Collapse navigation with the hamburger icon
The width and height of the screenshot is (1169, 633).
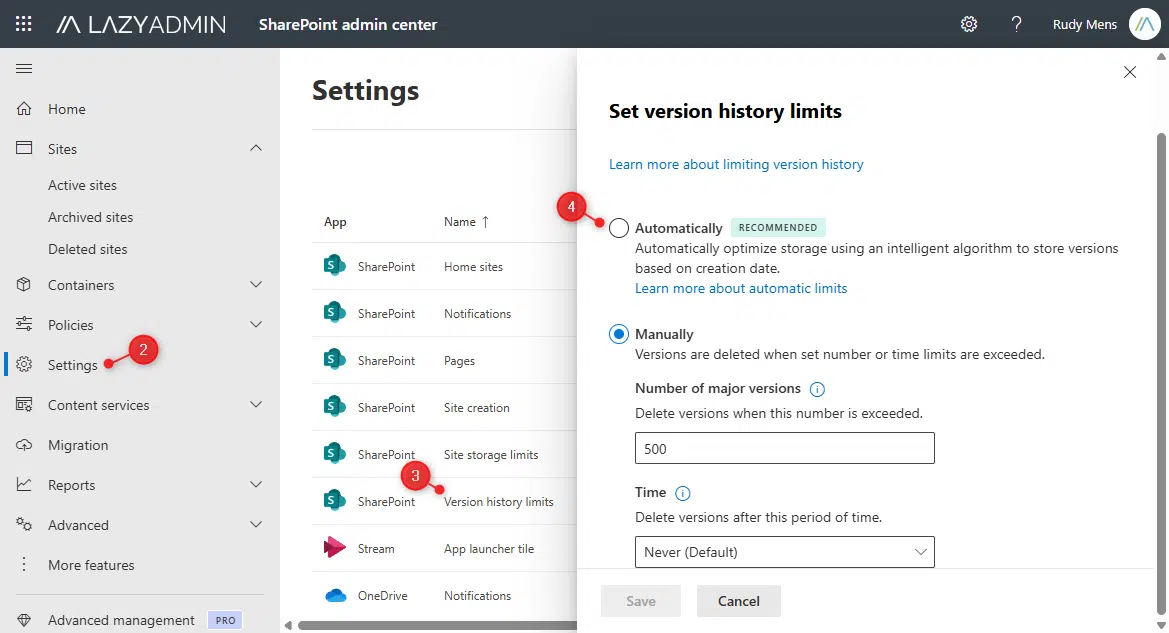pos(24,69)
